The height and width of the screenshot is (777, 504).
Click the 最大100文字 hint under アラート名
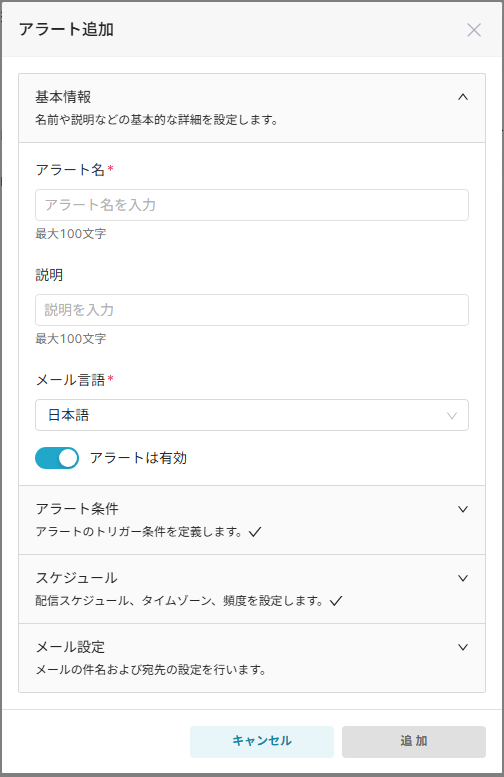pyautogui.click(x=71, y=234)
